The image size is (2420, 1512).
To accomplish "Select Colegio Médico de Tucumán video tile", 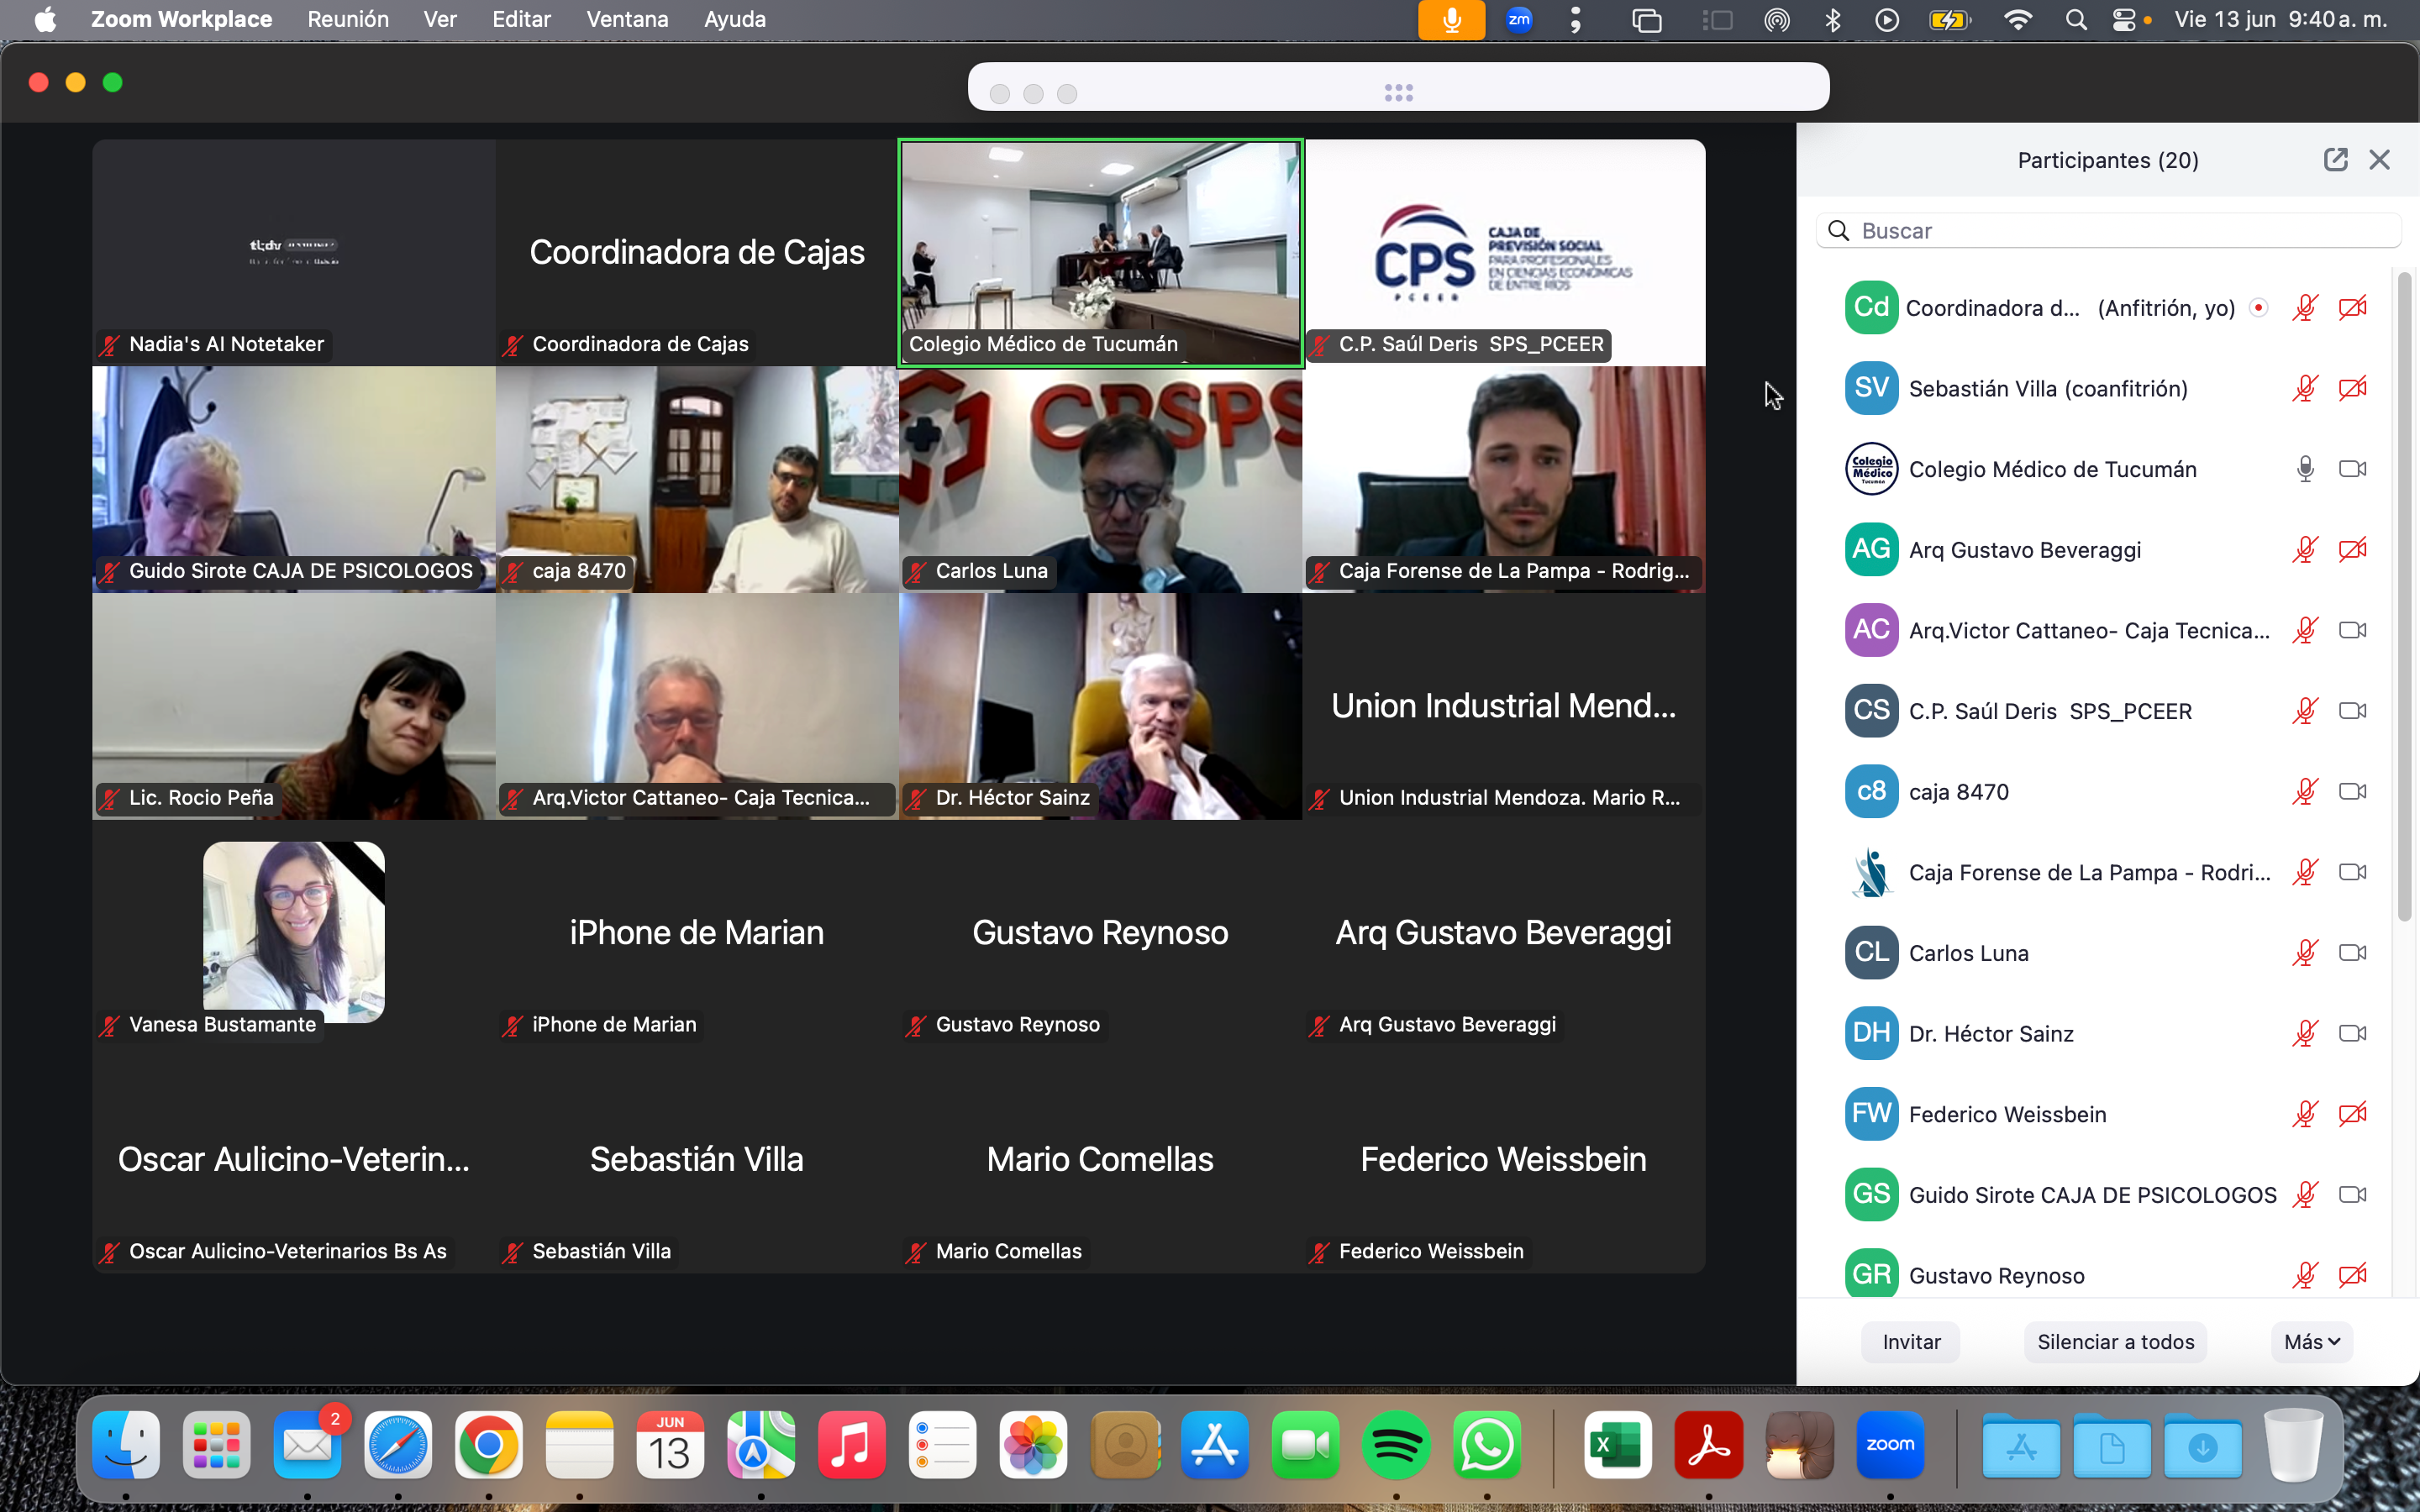I will (x=1100, y=253).
